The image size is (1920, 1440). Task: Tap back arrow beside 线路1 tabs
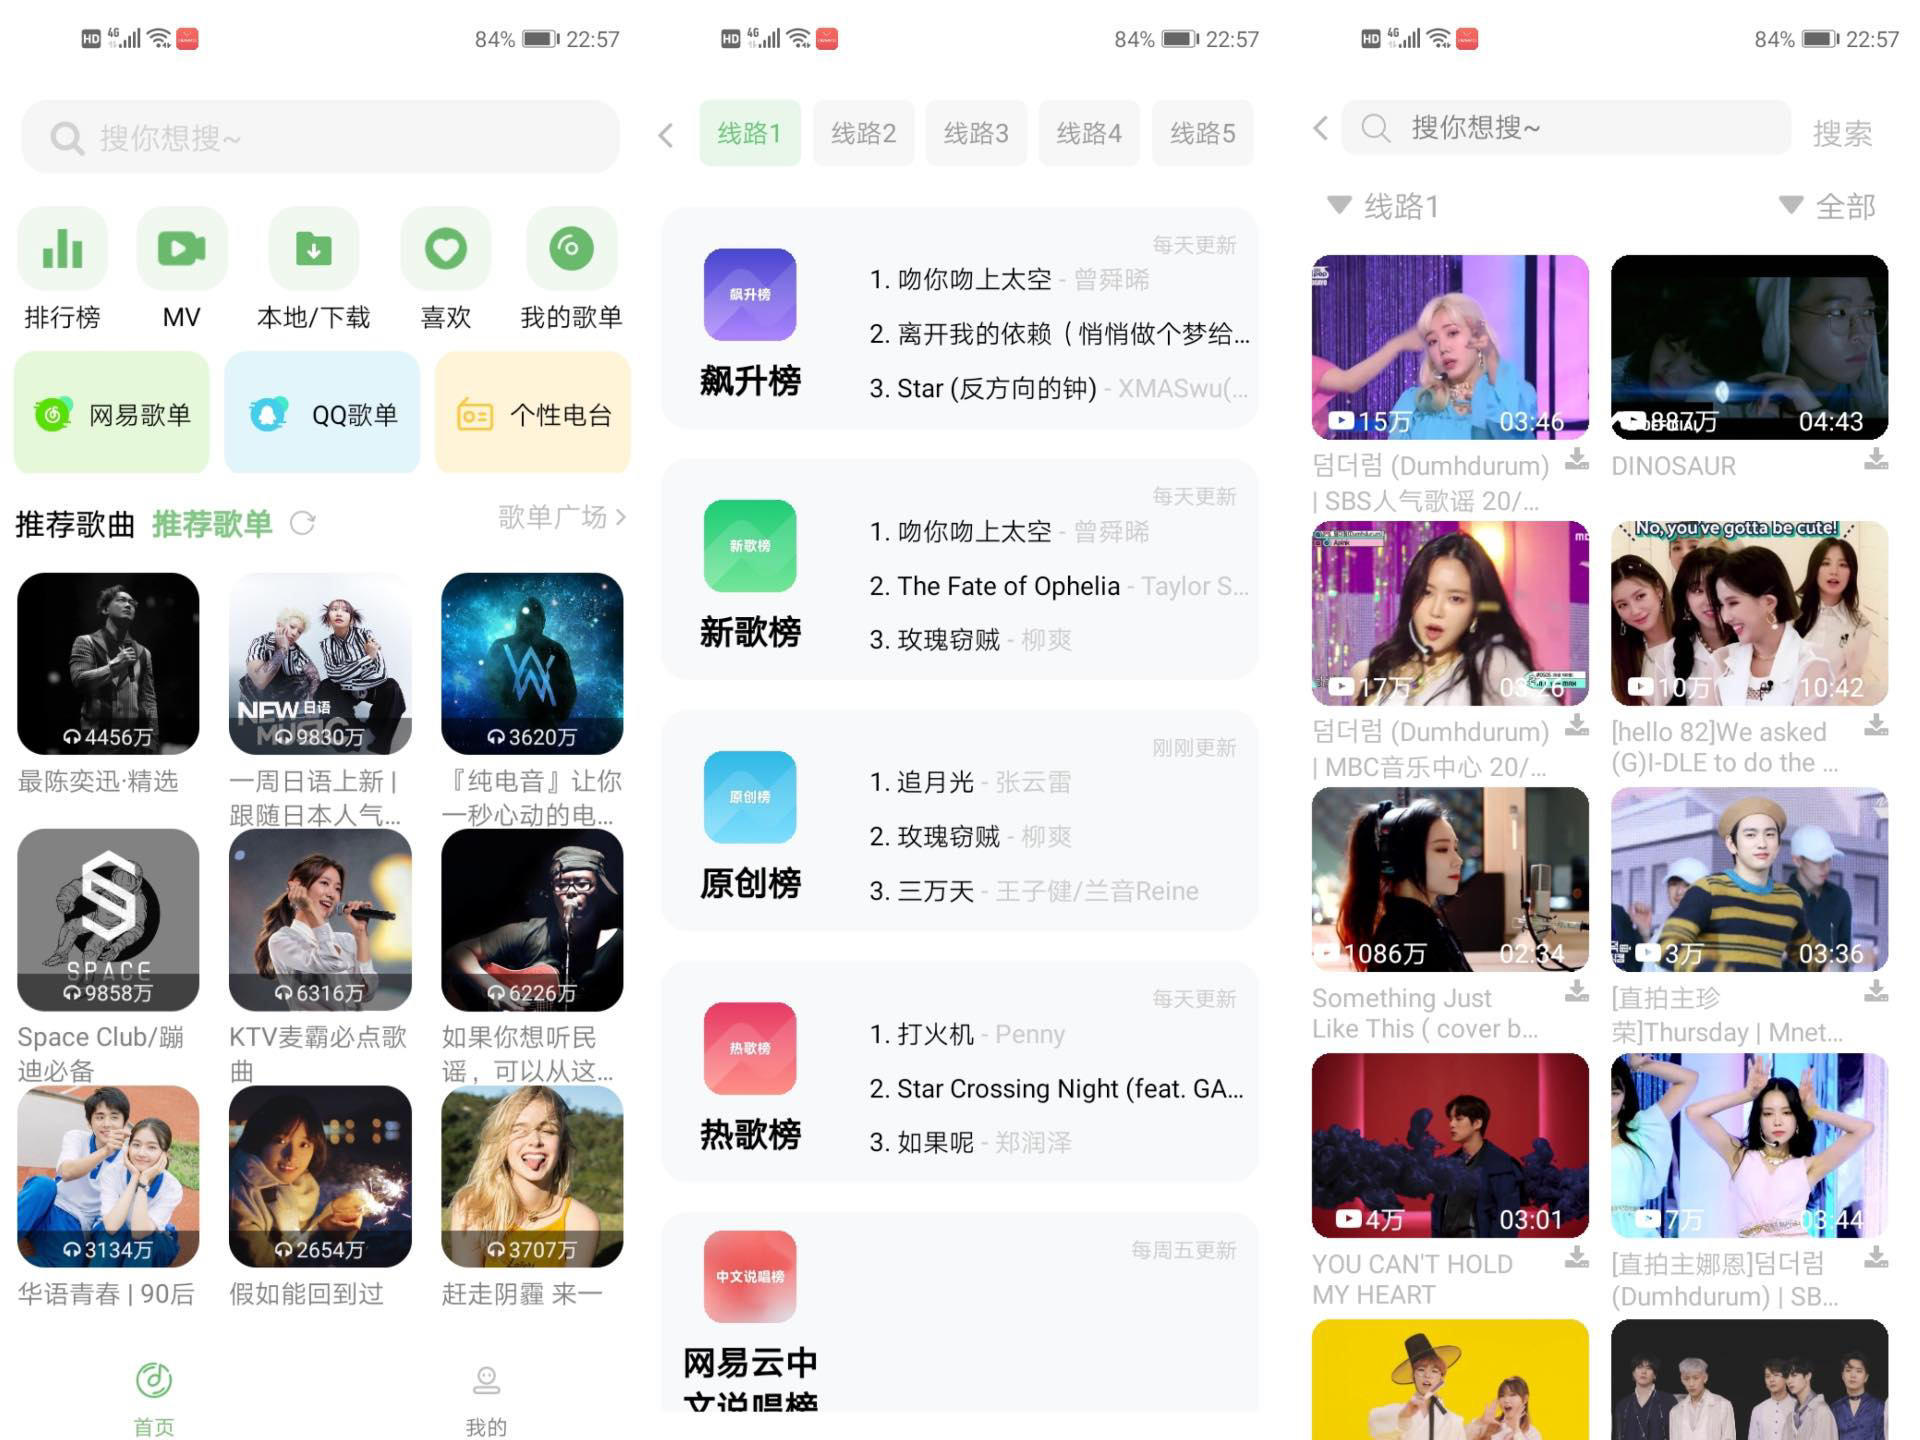666,135
